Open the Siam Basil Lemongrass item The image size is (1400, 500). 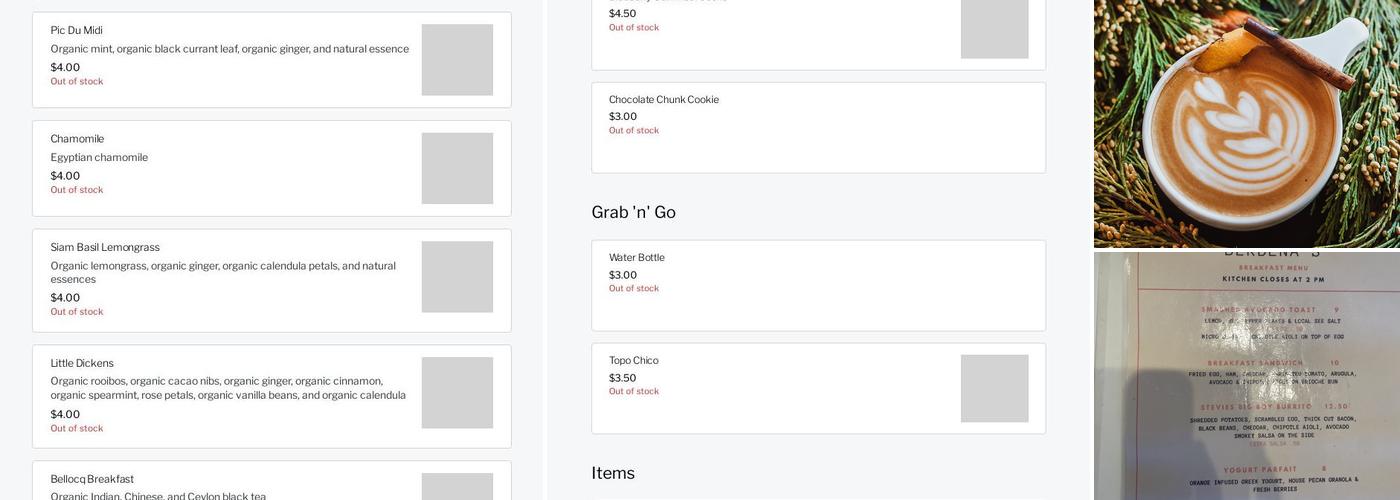coord(105,247)
